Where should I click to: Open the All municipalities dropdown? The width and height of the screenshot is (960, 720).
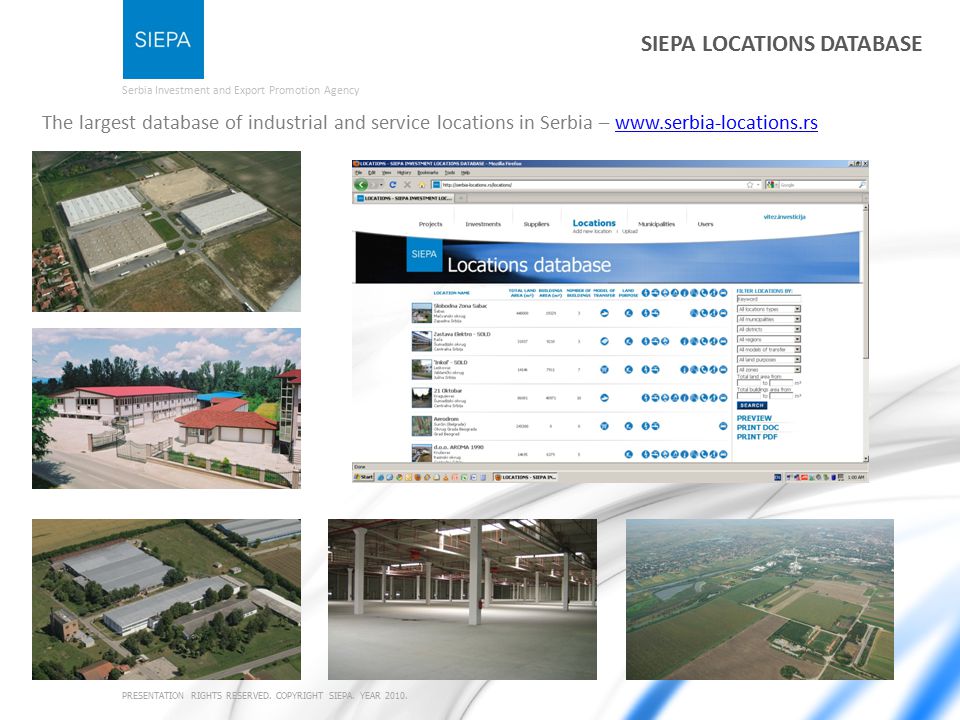768,319
